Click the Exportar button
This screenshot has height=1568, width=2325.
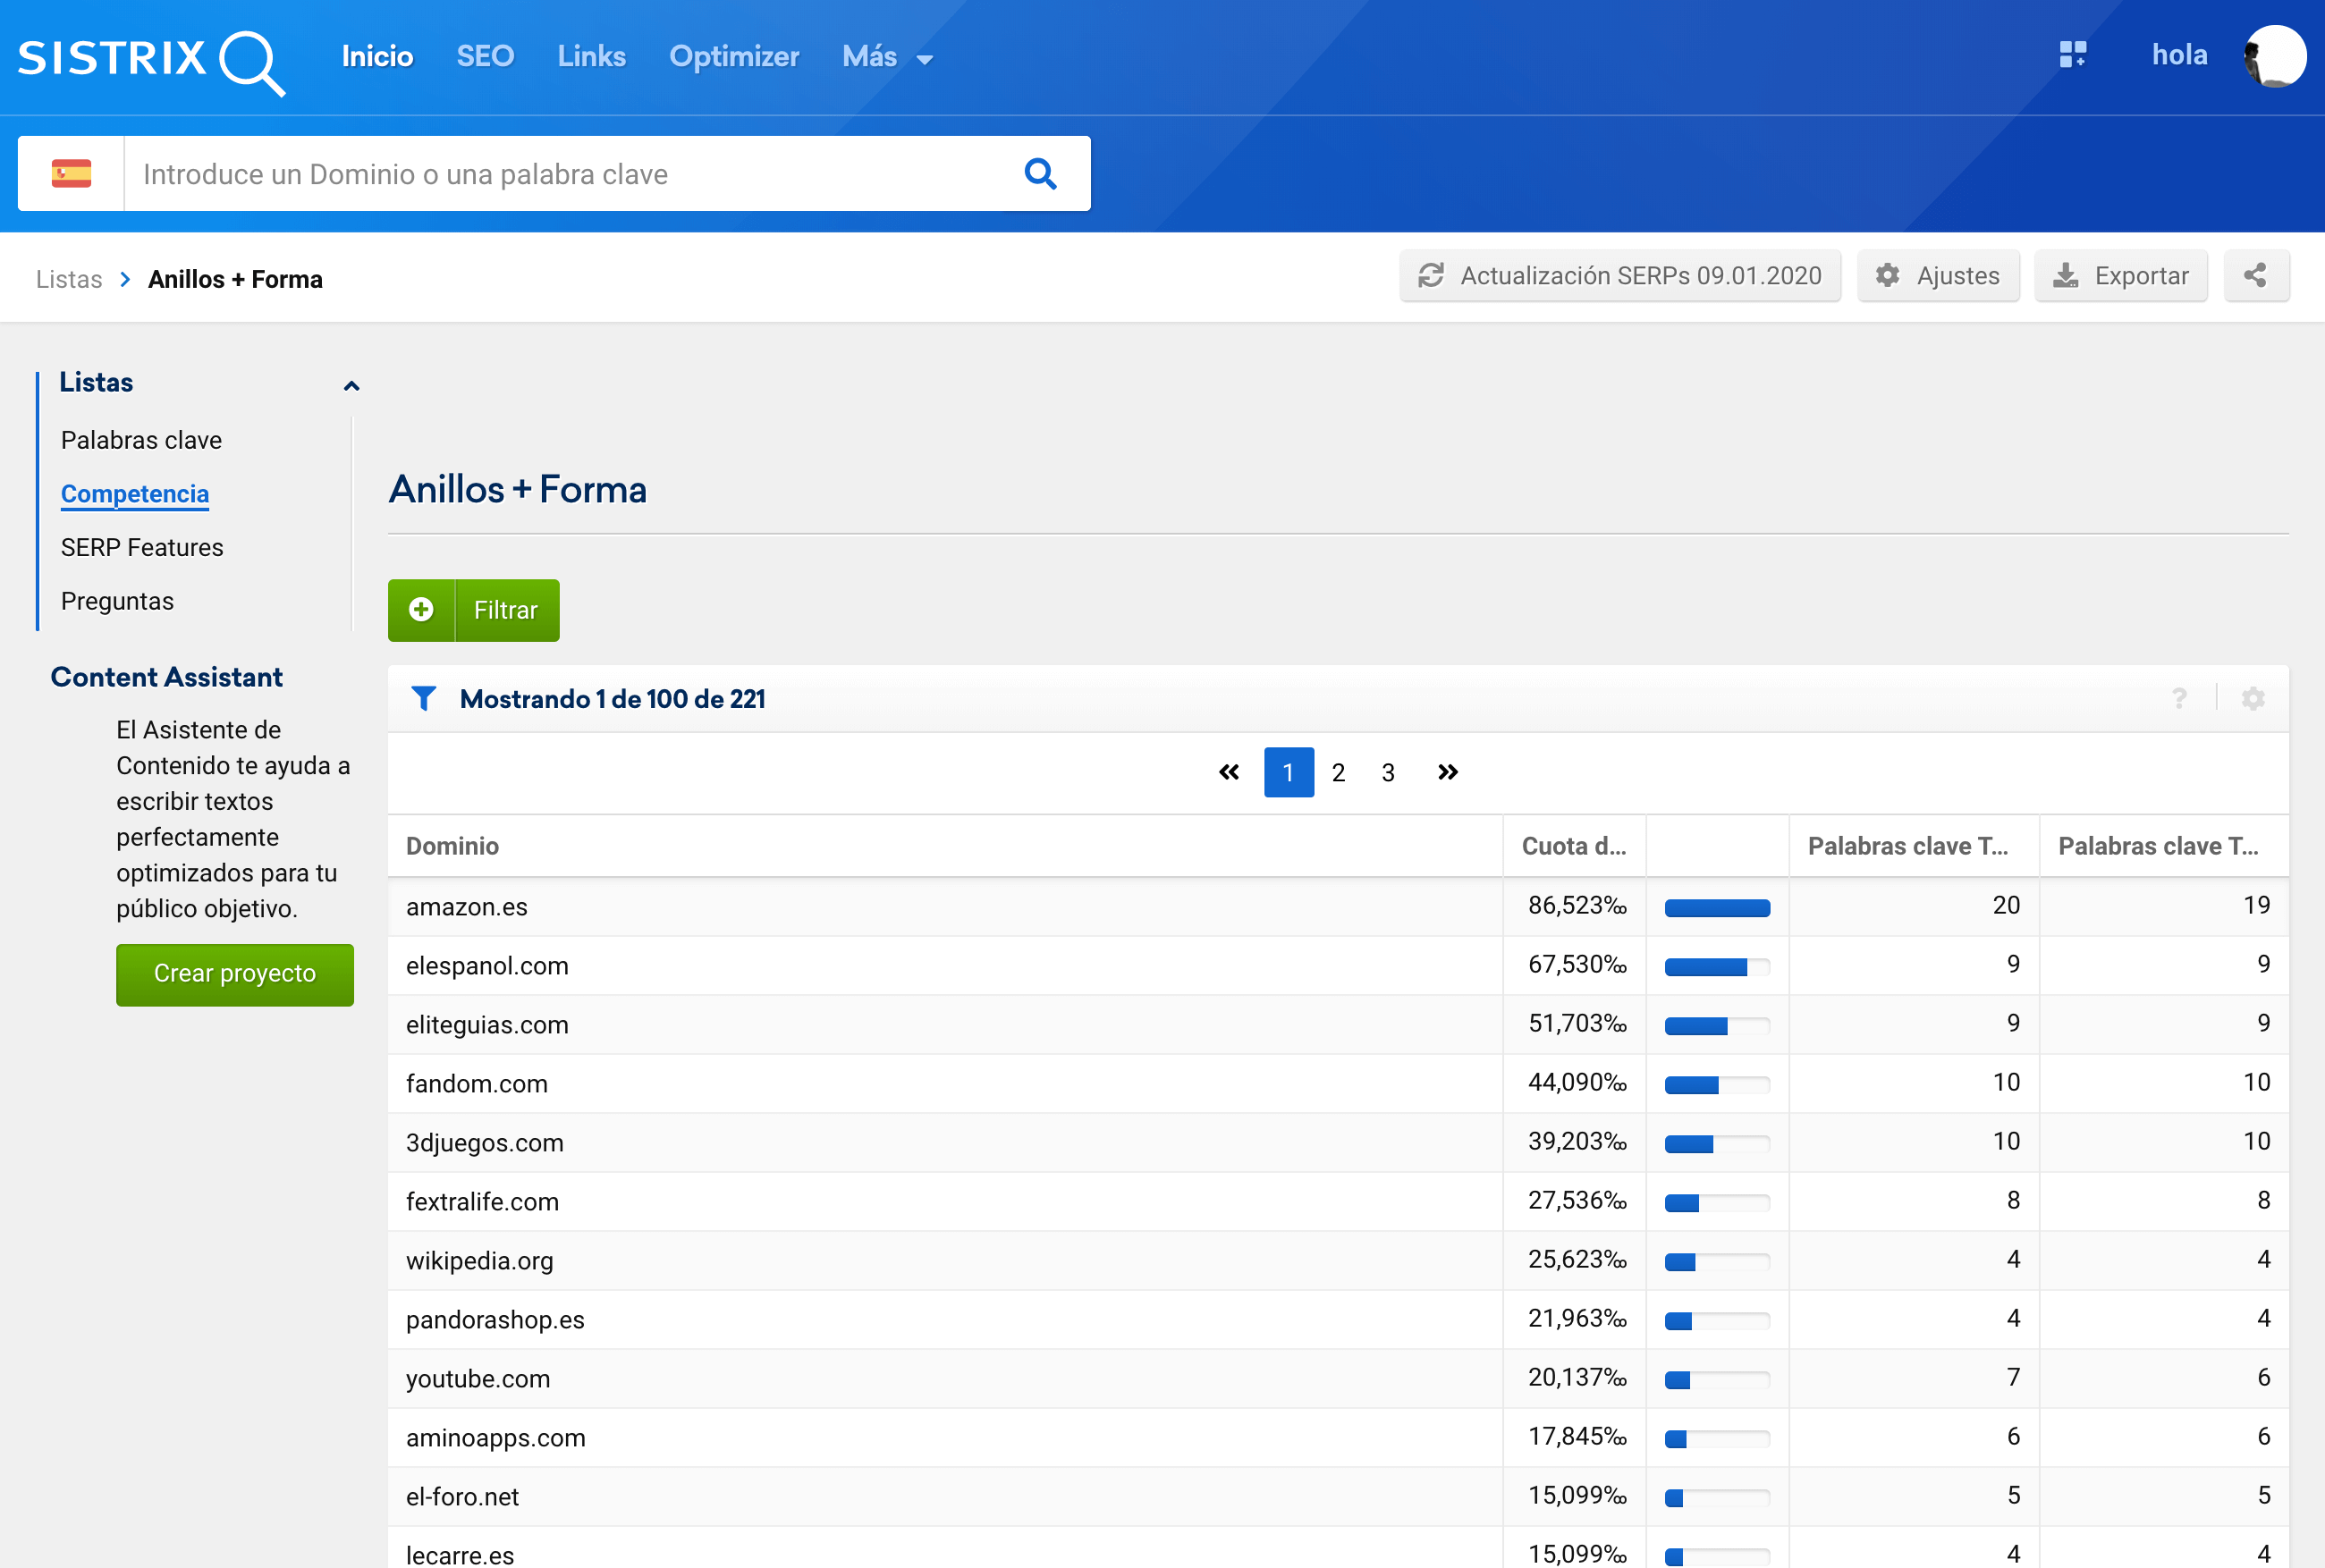pyautogui.click(x=2121, y=276)
